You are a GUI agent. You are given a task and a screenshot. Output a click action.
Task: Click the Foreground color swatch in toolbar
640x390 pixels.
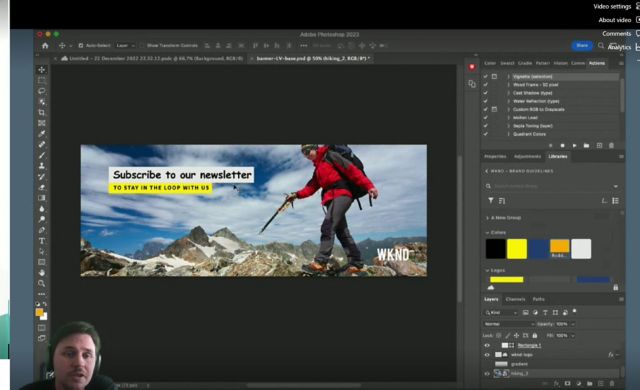click(x=39, y=312)
